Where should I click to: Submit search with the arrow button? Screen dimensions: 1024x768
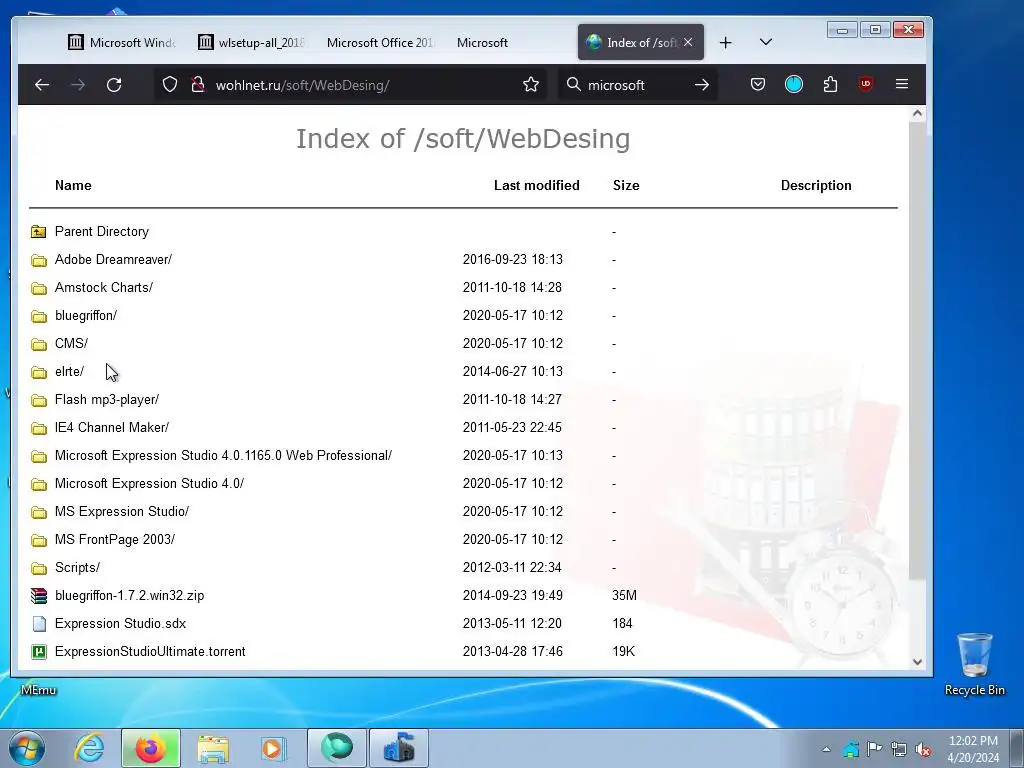pos(702,85)
